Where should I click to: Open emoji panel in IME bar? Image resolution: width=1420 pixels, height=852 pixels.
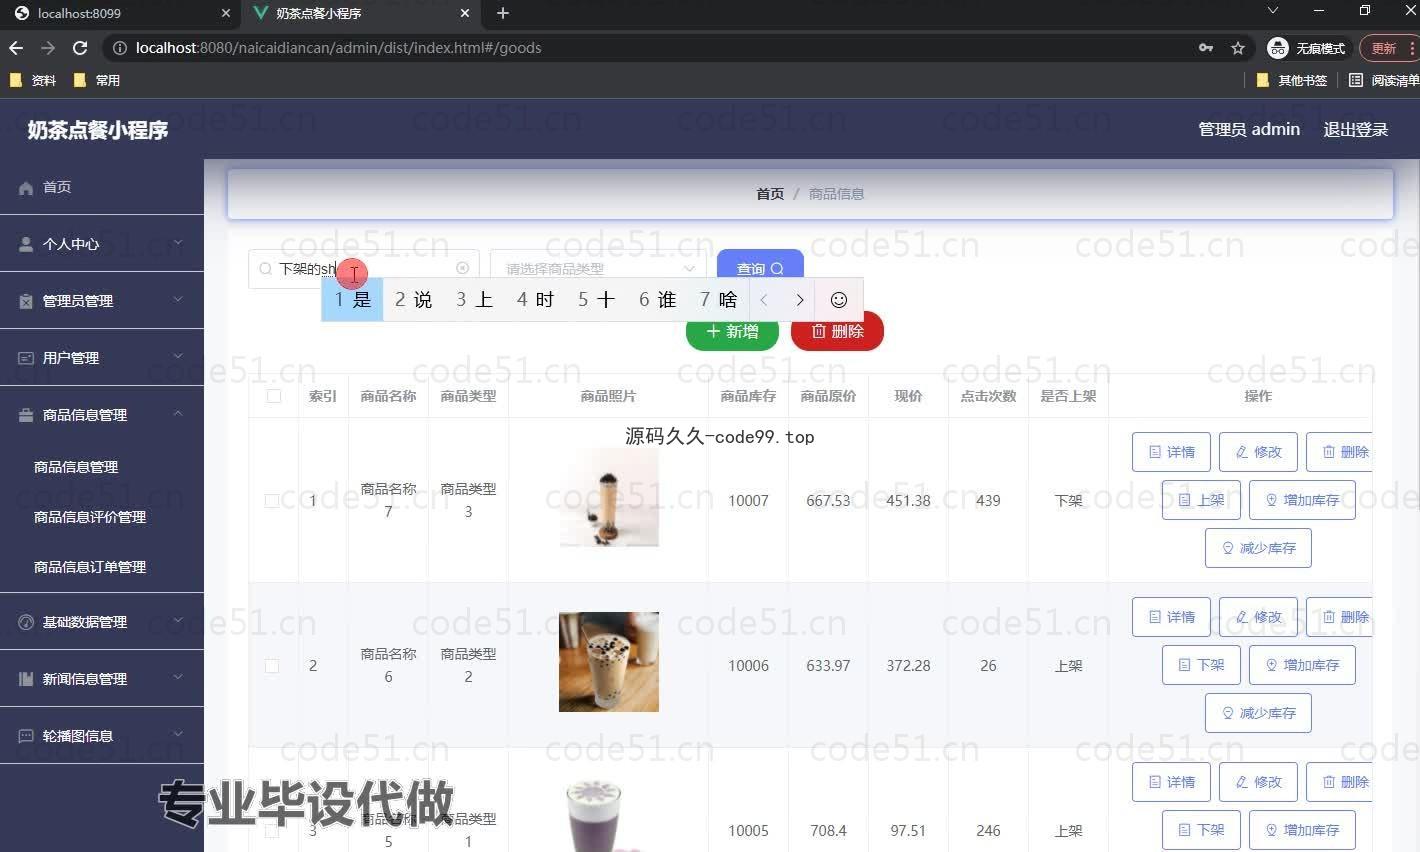coord(839,300)
